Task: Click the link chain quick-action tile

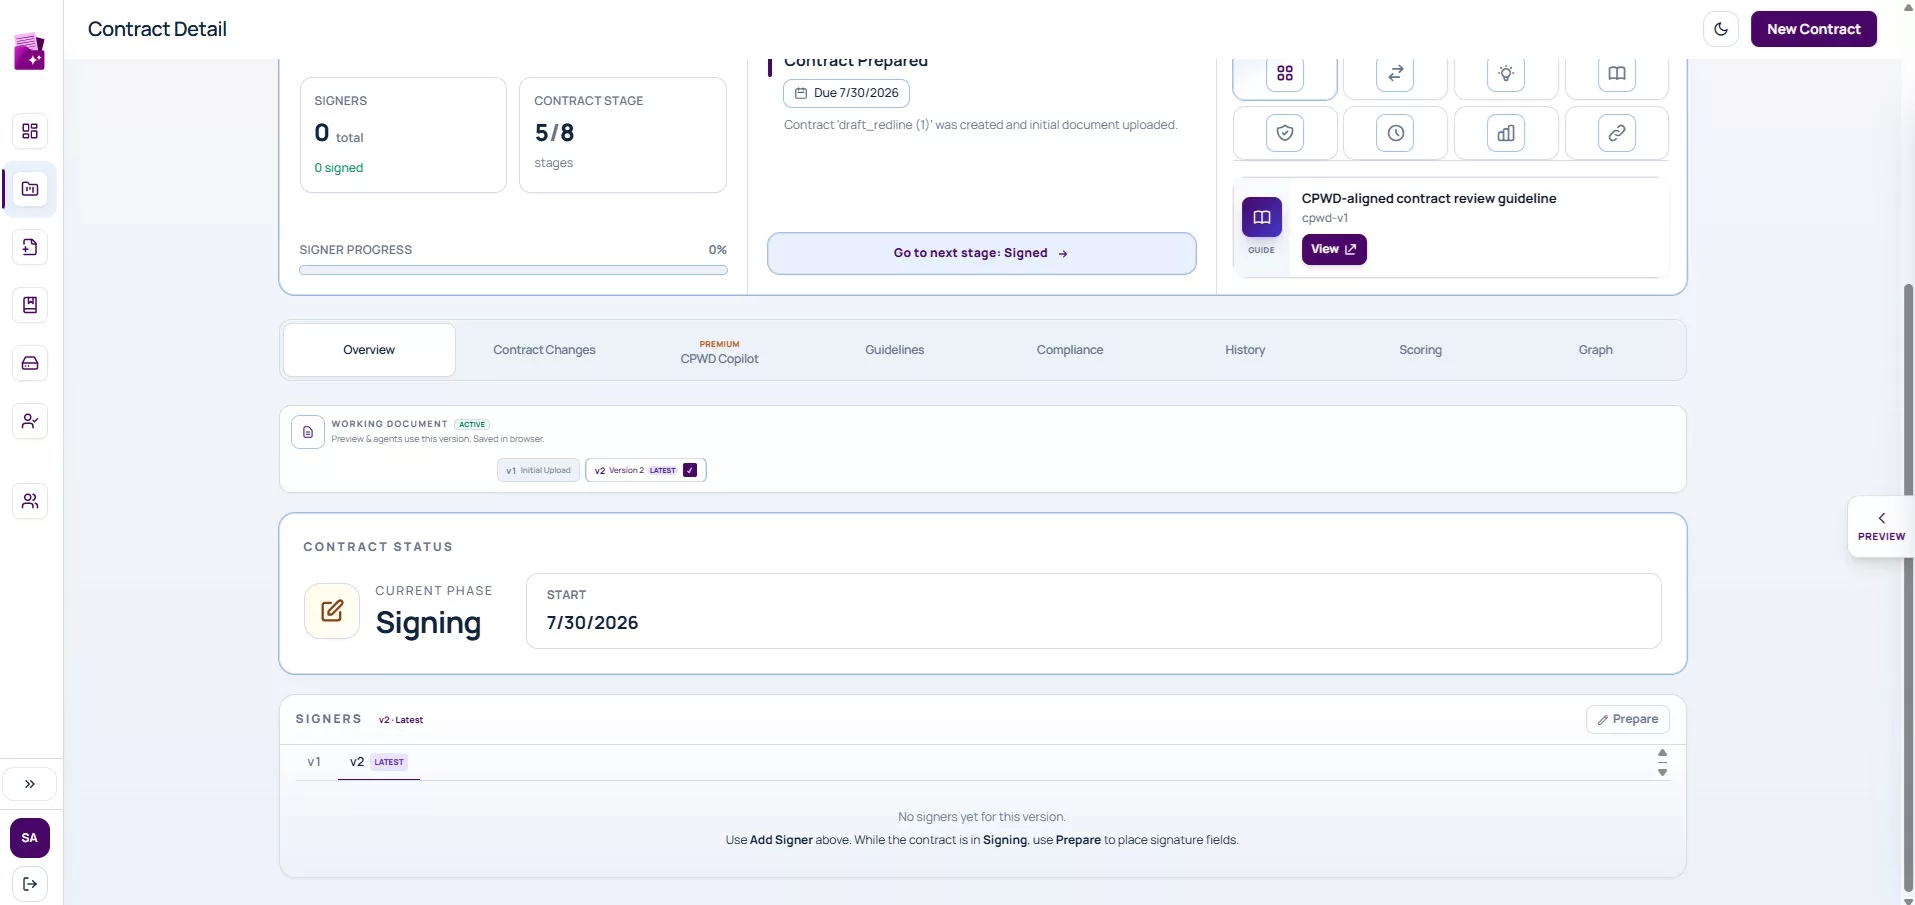Action: [x=1617, y=133]
